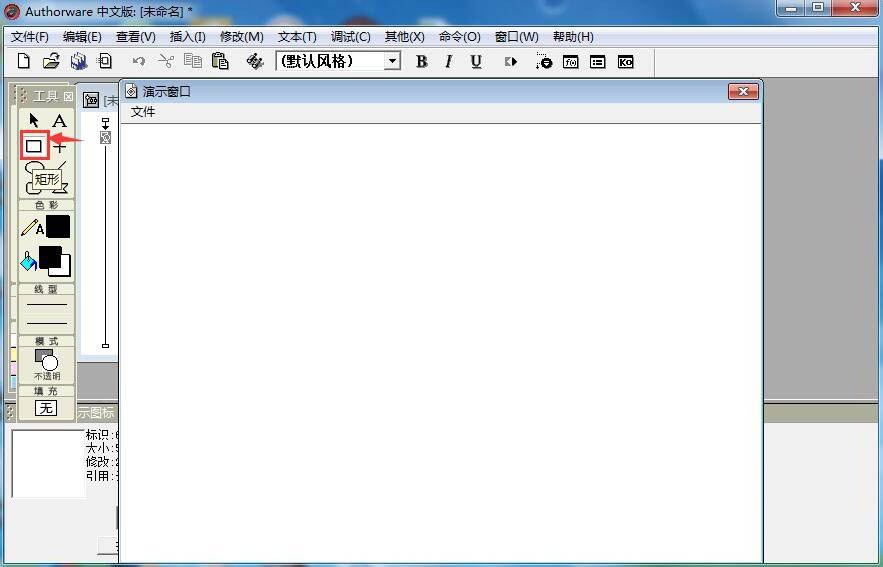Click the Restart run icon
Screen dimensions: 883x567
point(511,61)
